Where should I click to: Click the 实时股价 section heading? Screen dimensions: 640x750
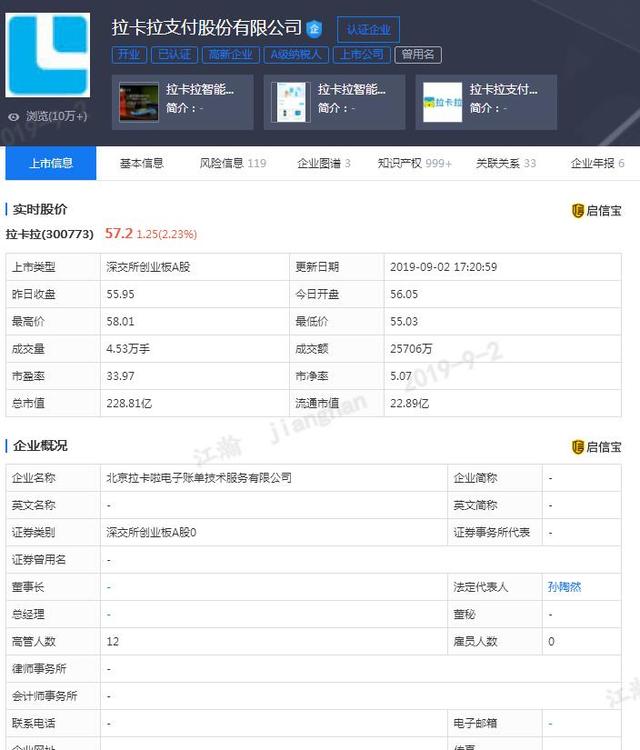pyautogui.click(x=40, y=210)
